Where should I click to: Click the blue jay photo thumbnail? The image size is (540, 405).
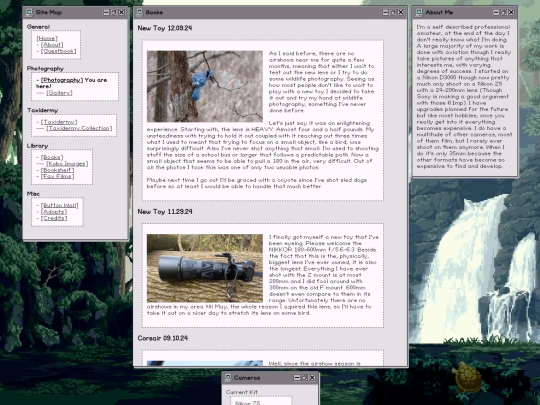[205, 86]
